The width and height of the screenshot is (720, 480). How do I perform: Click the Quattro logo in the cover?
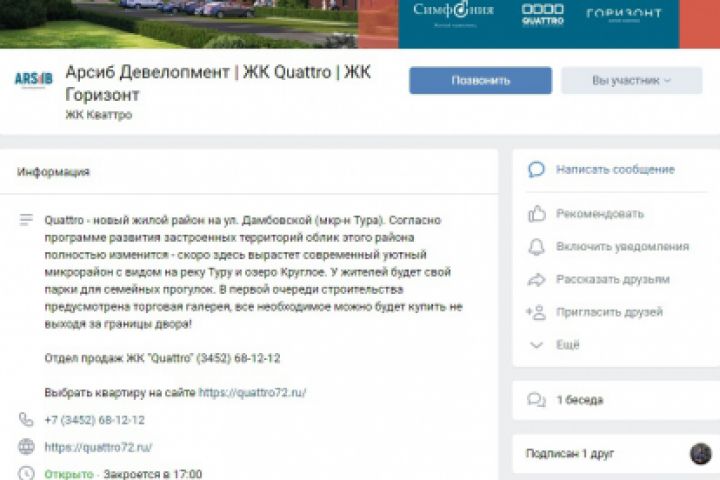[x=543, y=14]
